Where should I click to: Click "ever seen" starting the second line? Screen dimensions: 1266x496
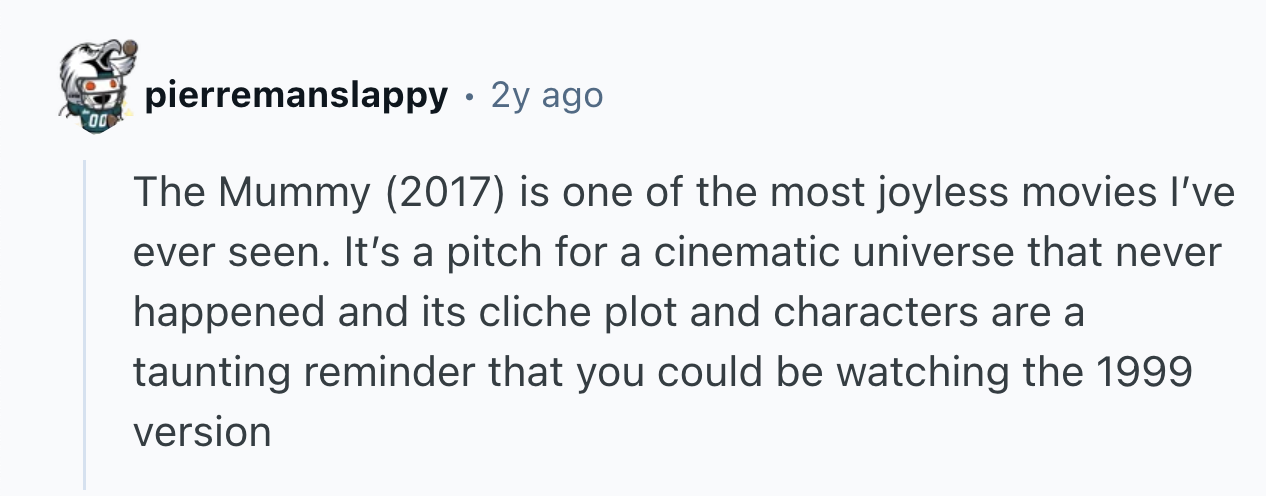224,254
